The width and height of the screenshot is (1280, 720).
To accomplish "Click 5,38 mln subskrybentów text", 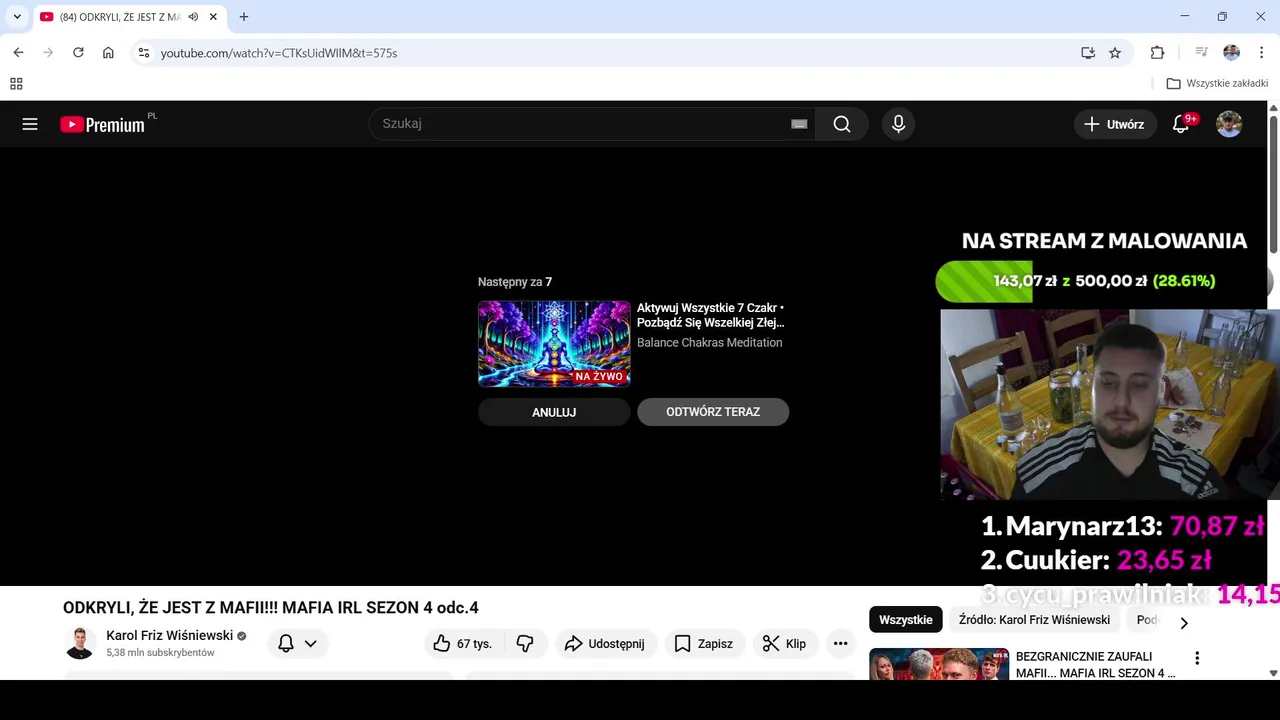I will pyautogui.click(x=160, y=653).
